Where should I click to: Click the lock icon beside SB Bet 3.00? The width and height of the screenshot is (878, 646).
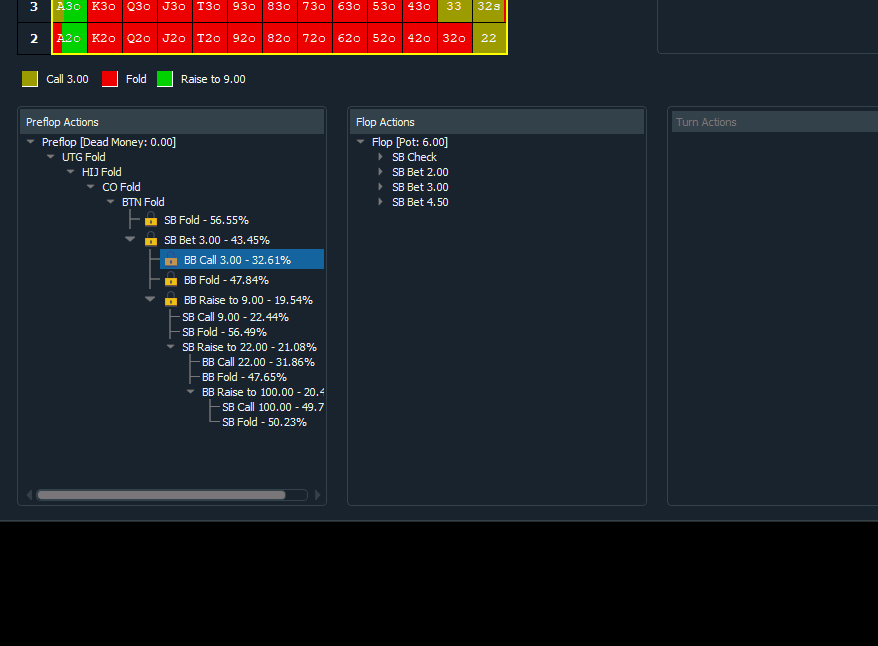click(151, 240)
